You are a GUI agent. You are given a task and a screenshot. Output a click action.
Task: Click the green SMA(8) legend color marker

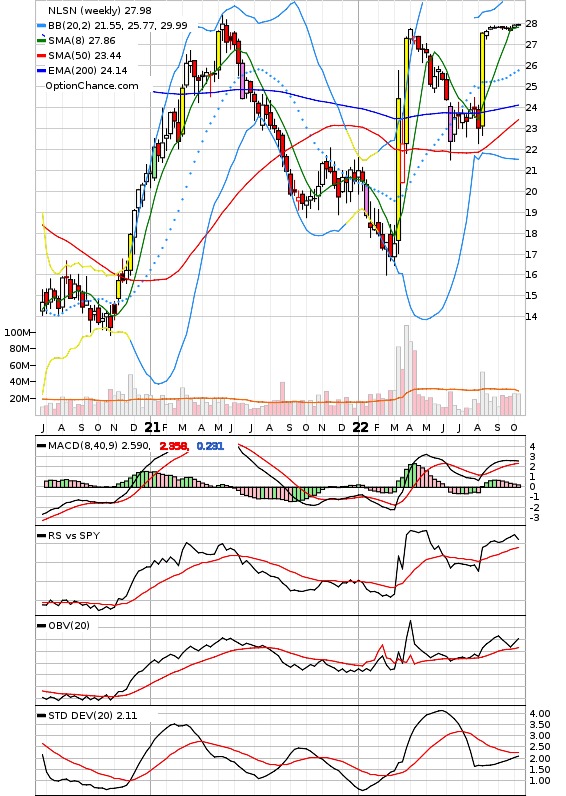pos(42,40)
